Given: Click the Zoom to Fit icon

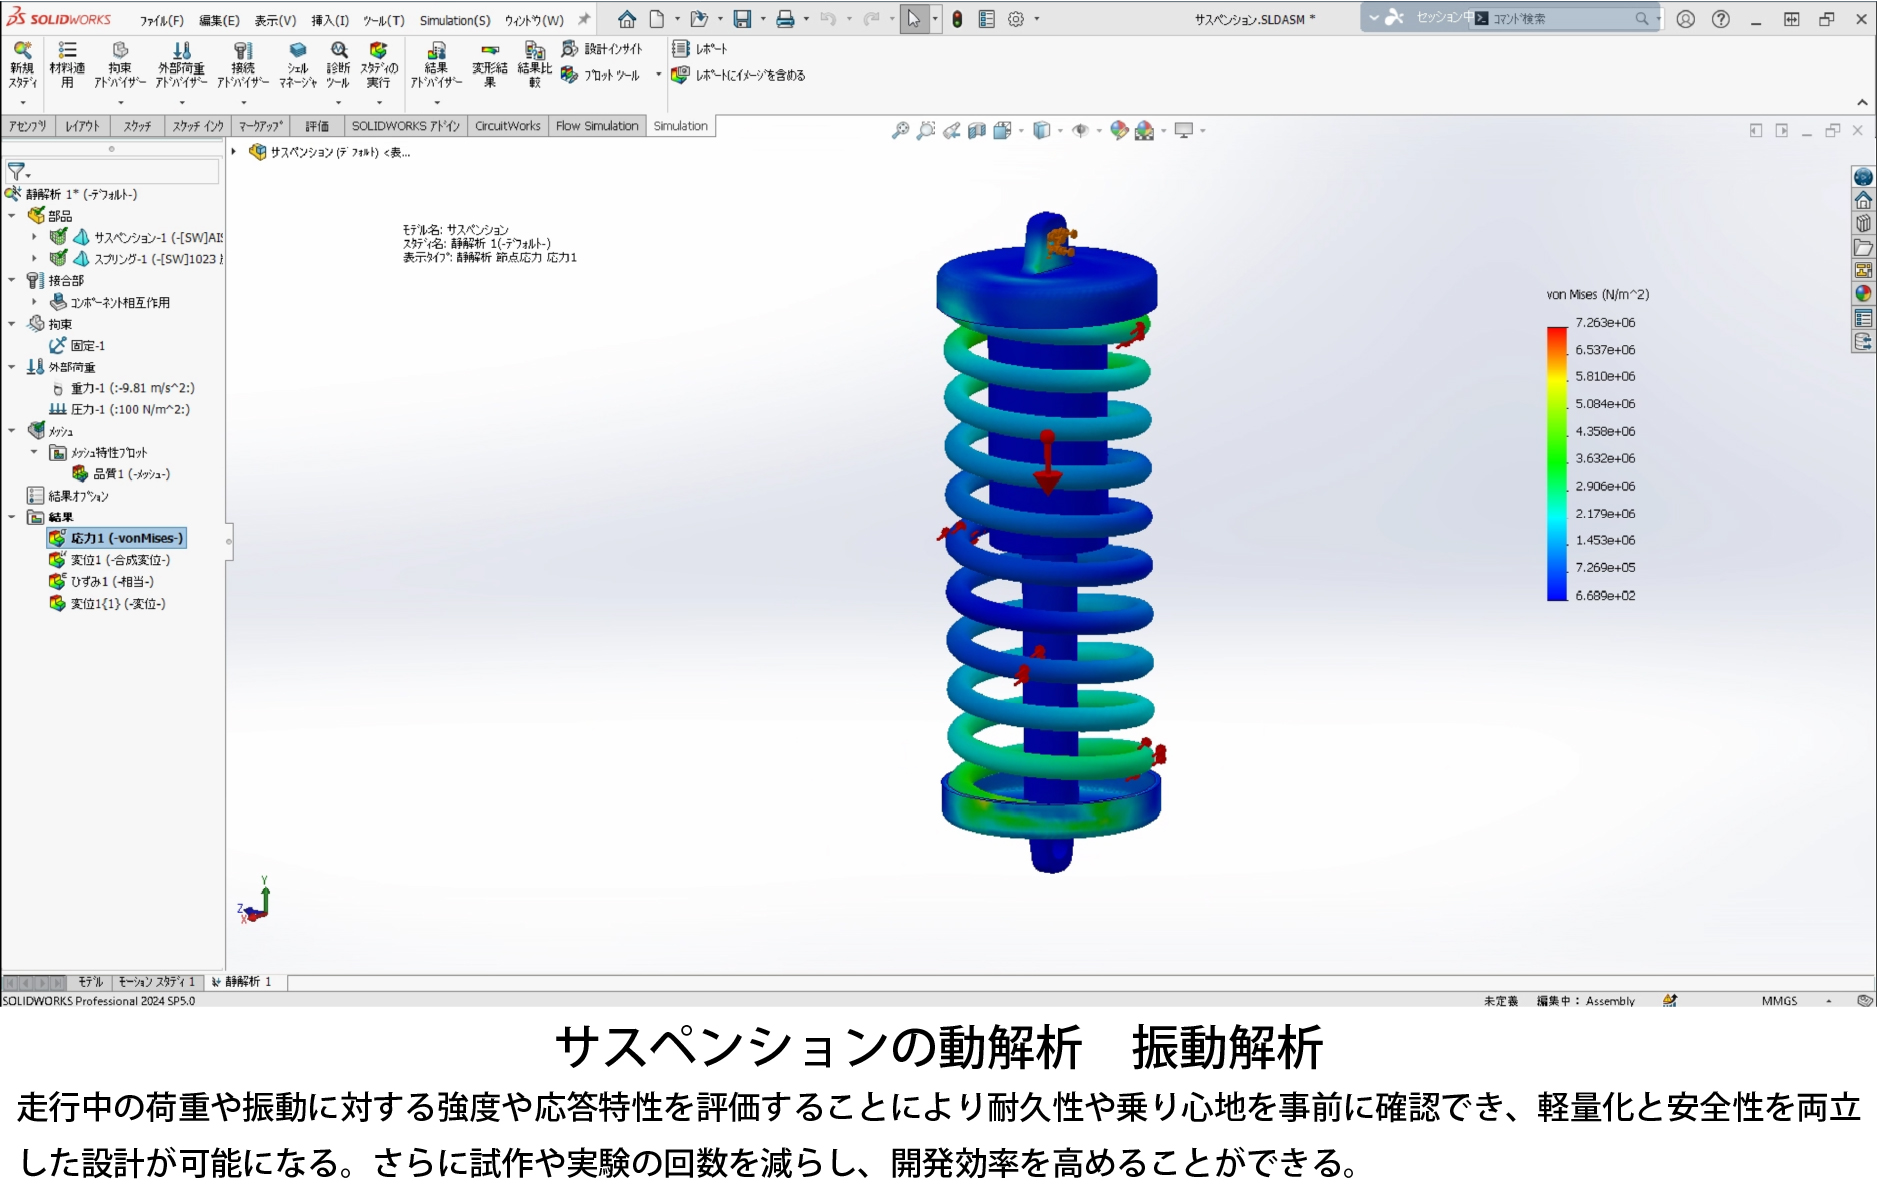Looking at the screenshot, I should pyautogui.click(x=901, y=130).
